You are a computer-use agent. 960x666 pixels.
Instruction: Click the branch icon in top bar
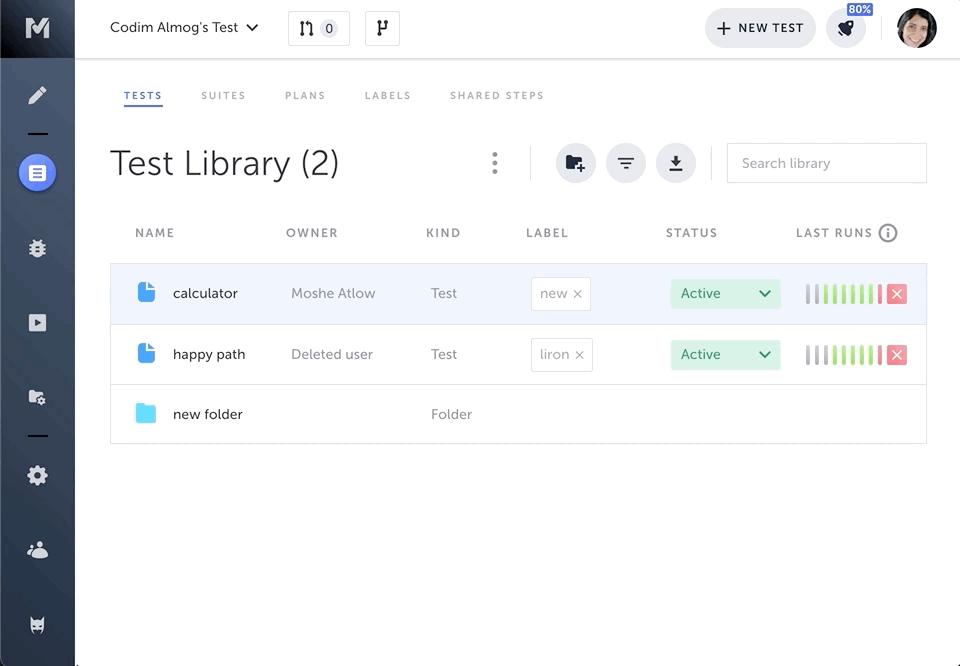point(382,28)
